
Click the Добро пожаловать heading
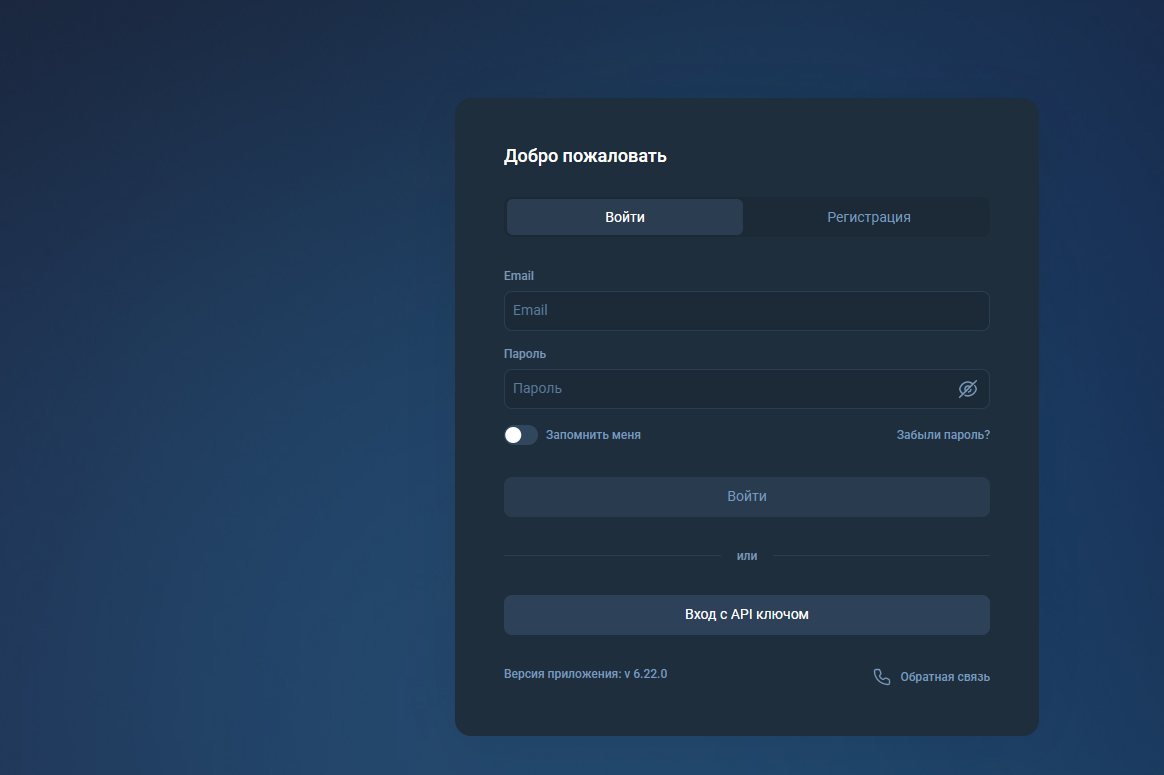[x=585, y=156]
